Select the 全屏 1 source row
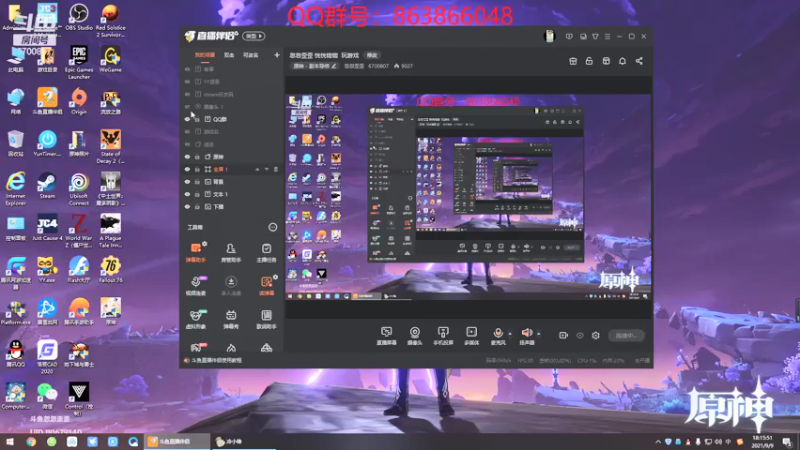The height and width of the screenshot is (450, 800). tap(232, 169)
